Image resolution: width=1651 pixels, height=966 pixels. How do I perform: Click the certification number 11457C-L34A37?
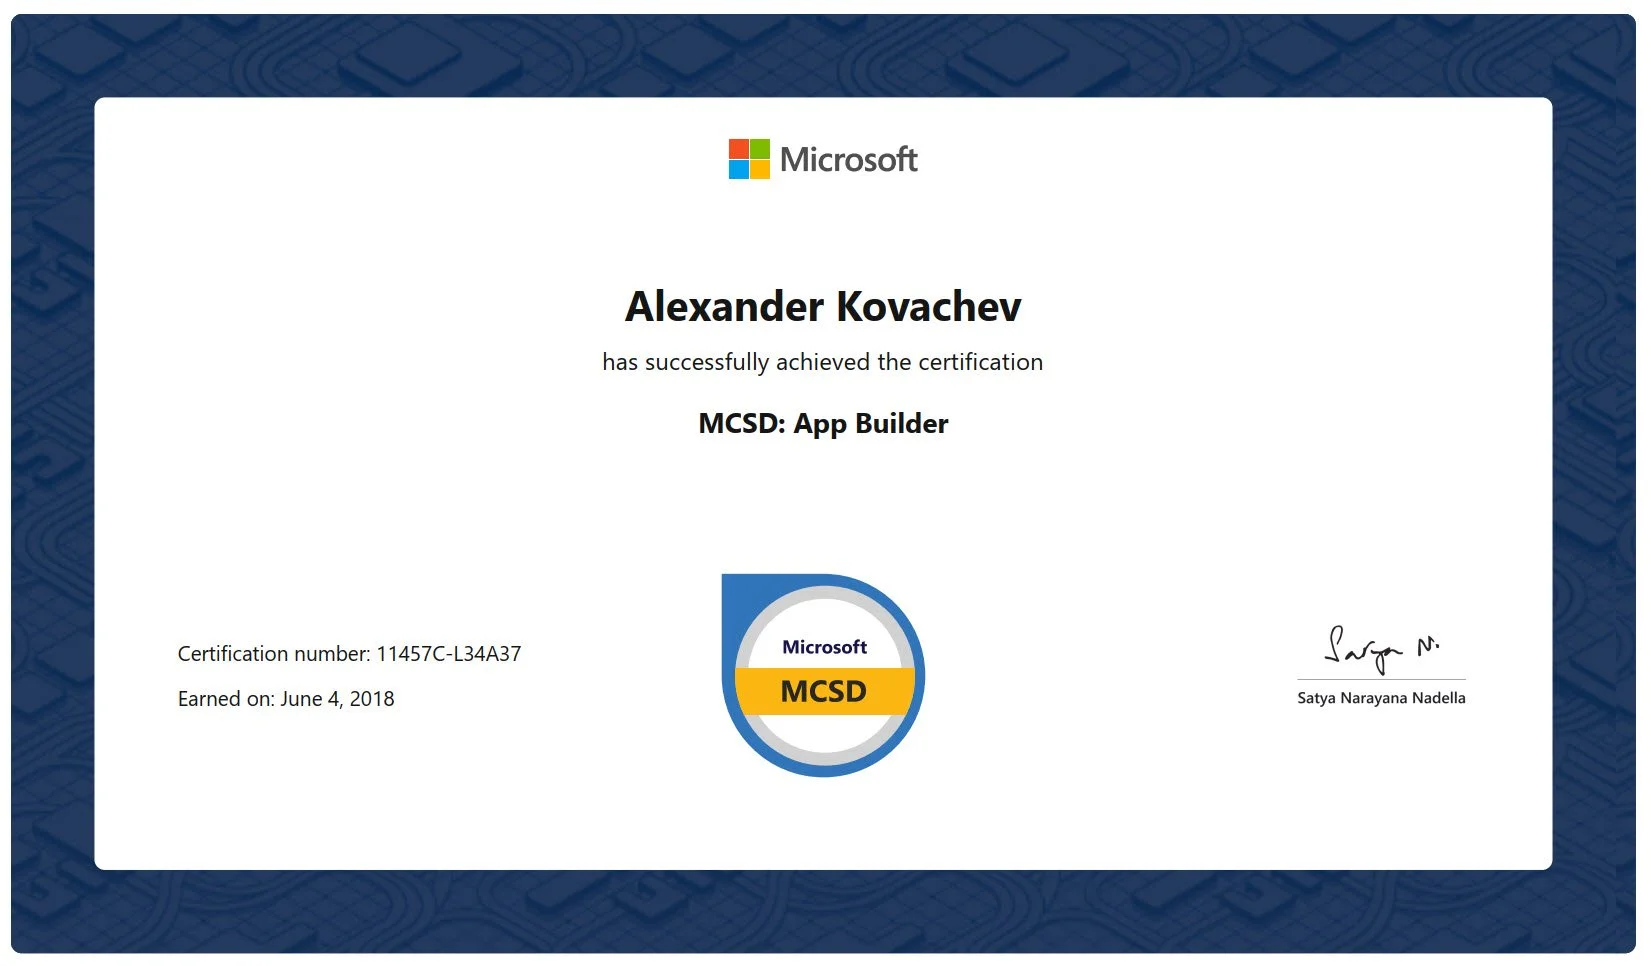350,653
